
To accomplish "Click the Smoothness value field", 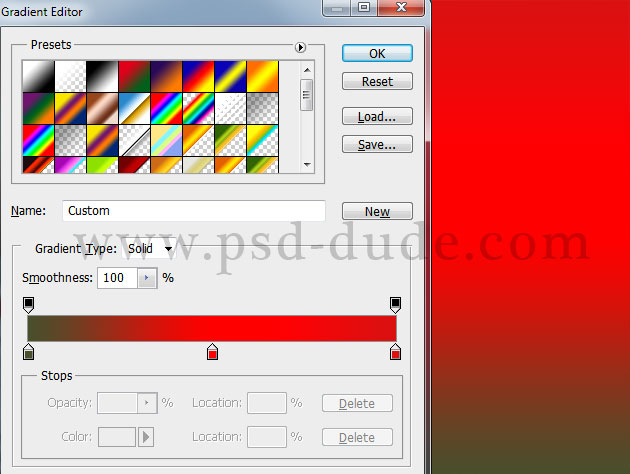I will click(x=117, y=278).
